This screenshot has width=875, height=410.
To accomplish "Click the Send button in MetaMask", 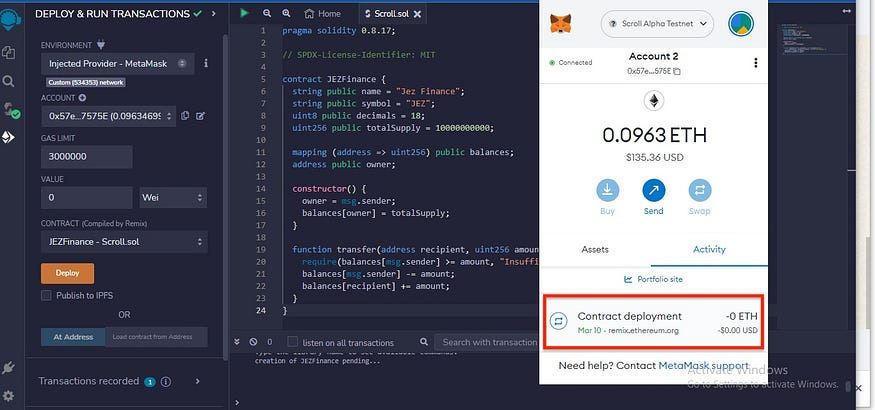I will pos(653,191).
